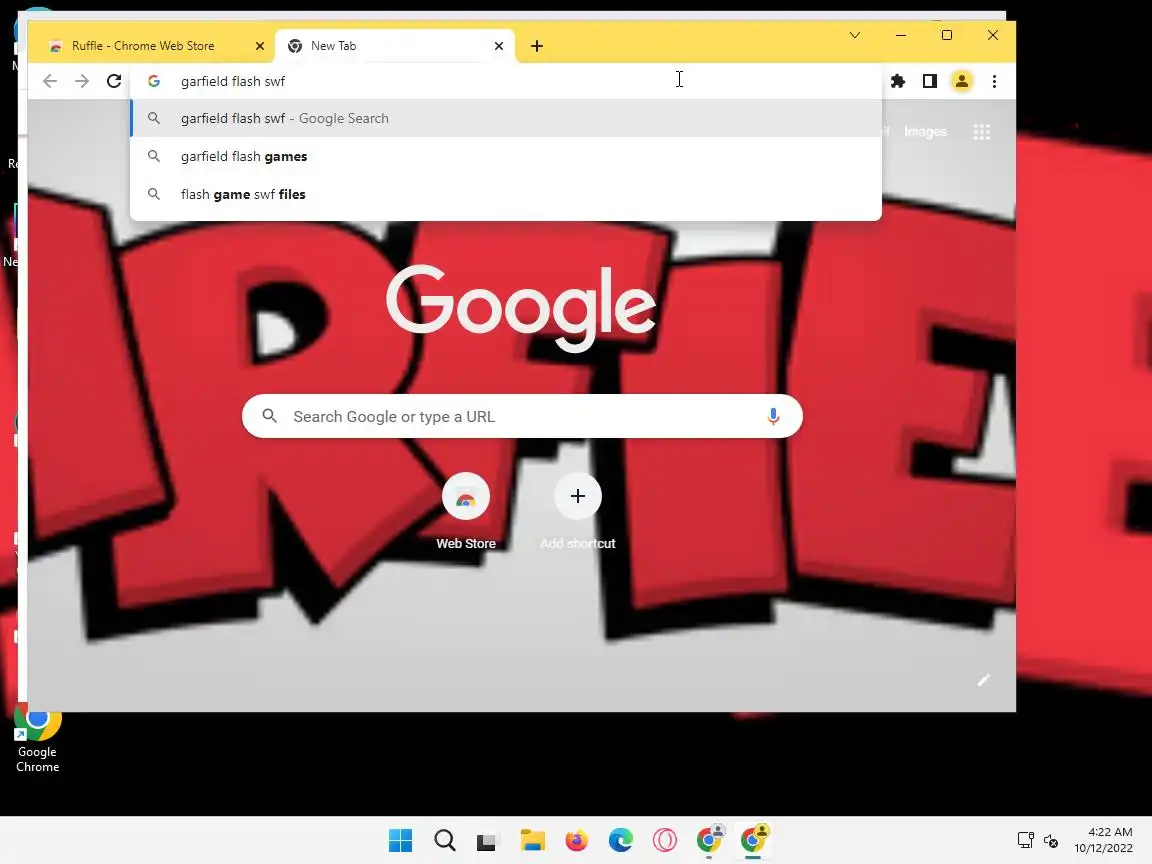This screenshot has height=864, width=1152.
Task: Close the New Tab tab
Action: pos(499,46)
